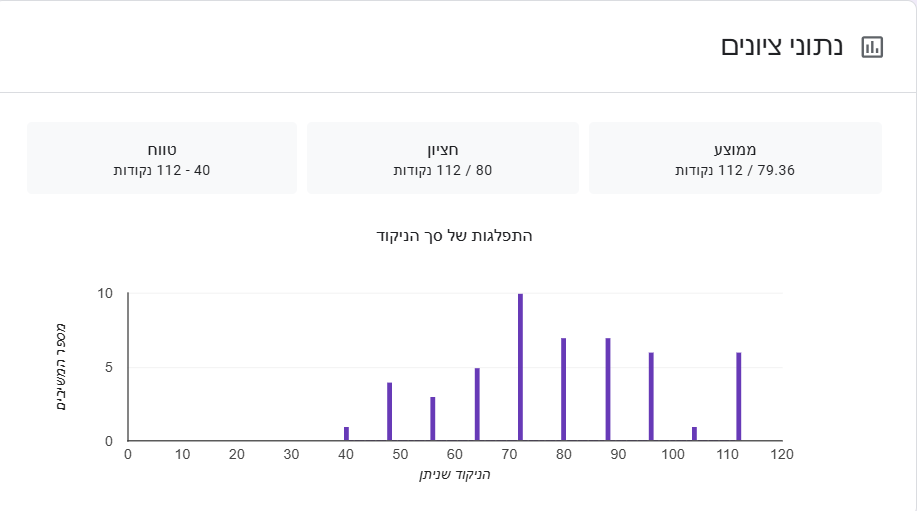Select the טווח range score card
This screenshot has width=917, height=511.
click(162, 158)
